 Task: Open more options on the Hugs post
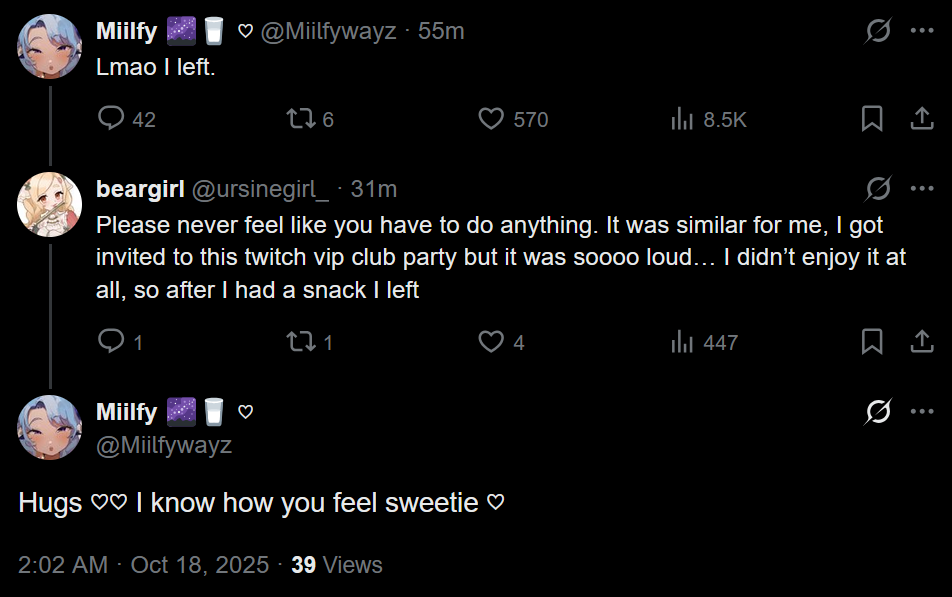921,411
